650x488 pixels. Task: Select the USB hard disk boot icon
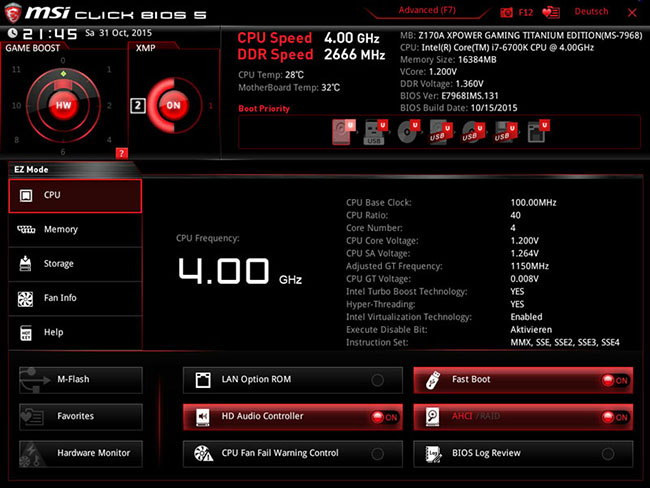click(x=440, y=132)
